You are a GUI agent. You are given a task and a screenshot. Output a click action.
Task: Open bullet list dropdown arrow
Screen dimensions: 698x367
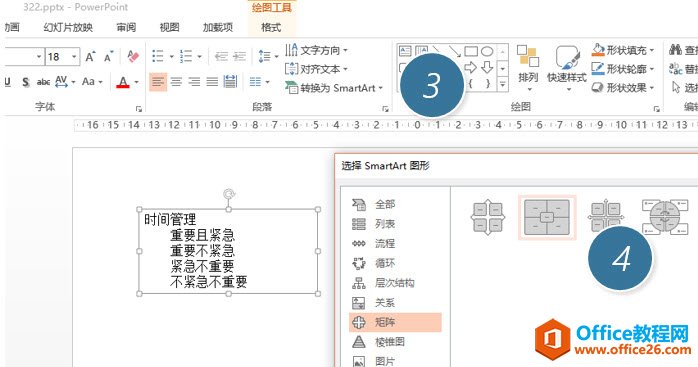[x=171, y=57]
